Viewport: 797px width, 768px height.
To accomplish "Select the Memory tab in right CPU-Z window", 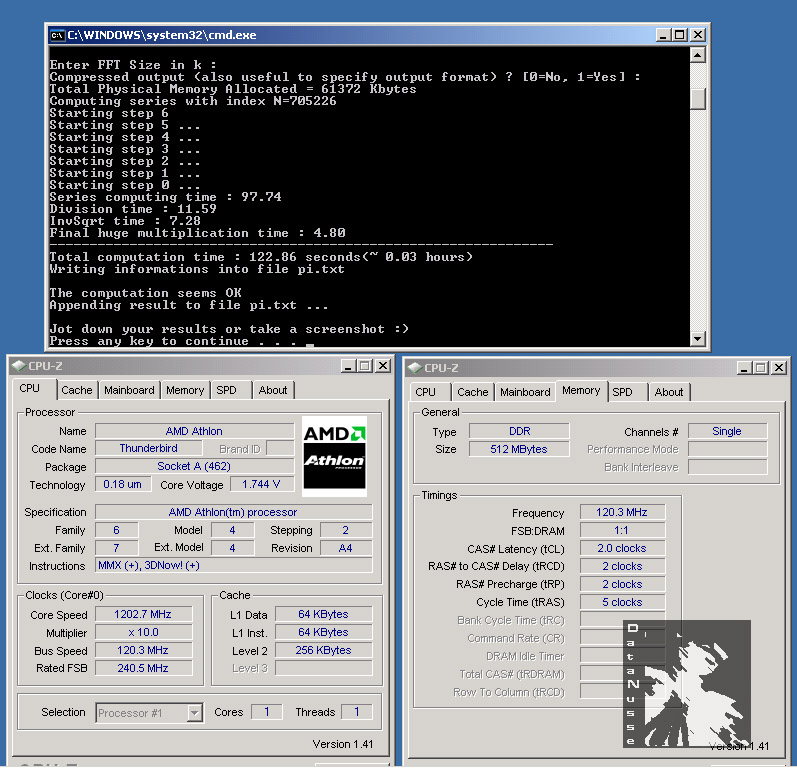I will coord(581,390).
